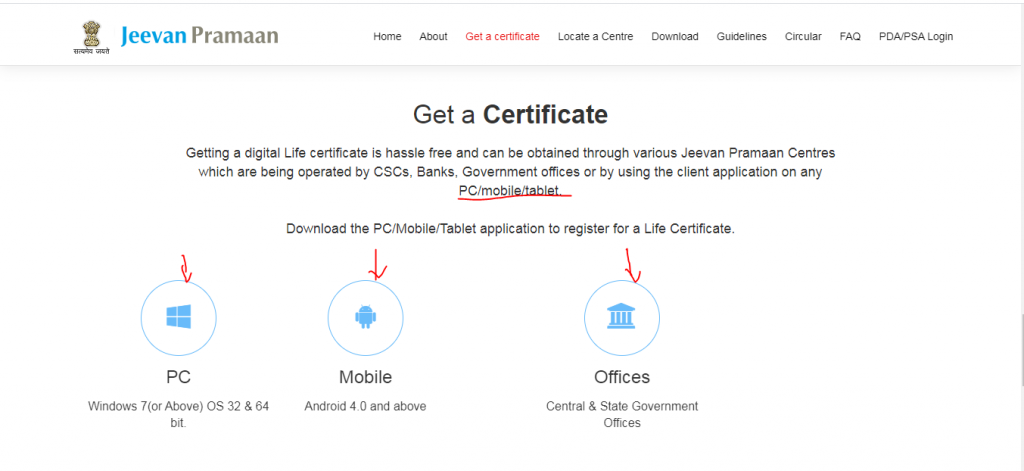Image resolution: width=1024 pixels, height=471 pixels.
Task: Open the About page in navigation
Action: click(x=433, y=37)
